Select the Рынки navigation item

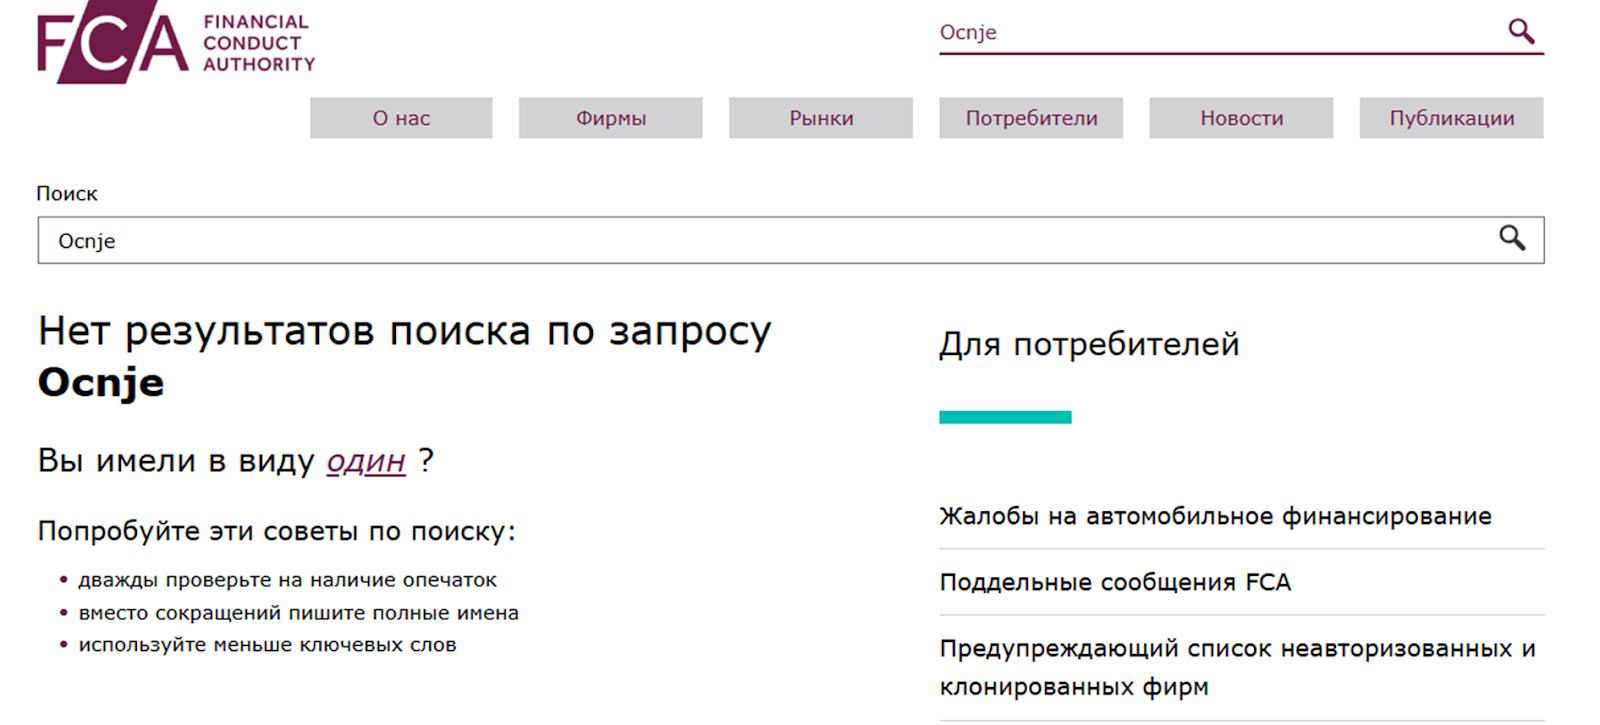(x=821, y=118)
